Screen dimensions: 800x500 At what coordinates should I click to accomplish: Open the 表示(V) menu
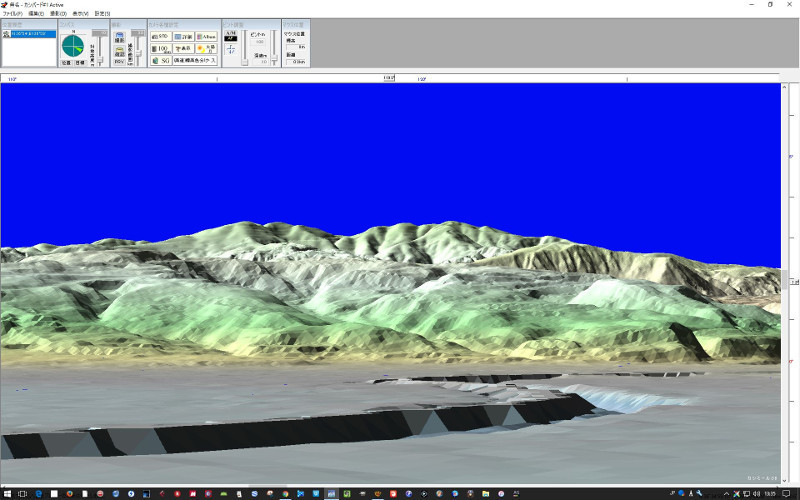coord(80,14)
